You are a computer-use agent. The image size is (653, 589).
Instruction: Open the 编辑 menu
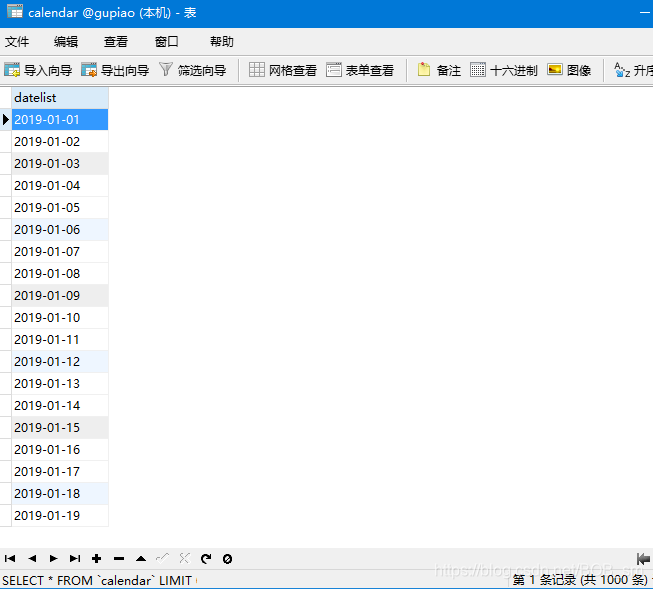point(66,42)
